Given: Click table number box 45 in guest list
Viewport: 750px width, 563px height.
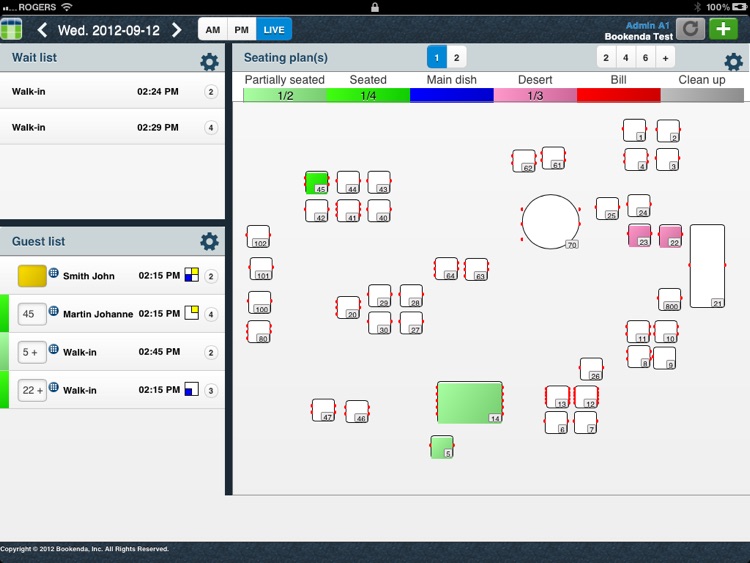Looking at the screenshot, I should 32,314.
